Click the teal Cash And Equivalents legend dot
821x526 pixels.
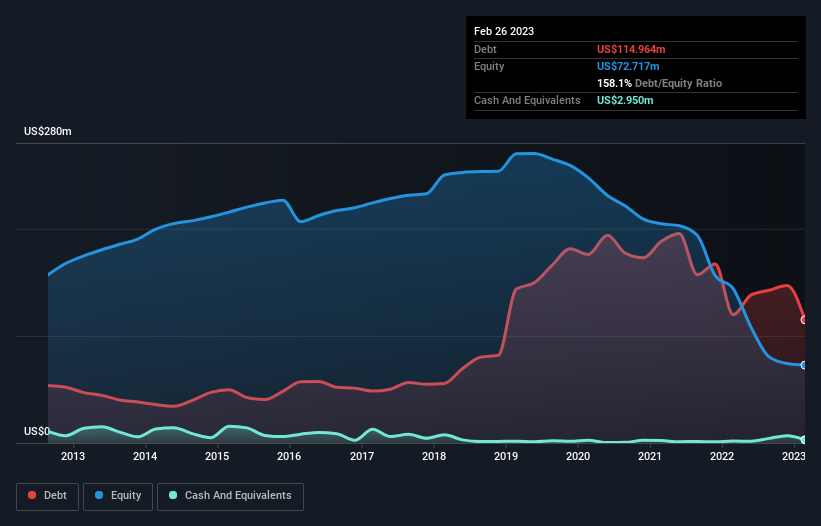click(173, 495)
